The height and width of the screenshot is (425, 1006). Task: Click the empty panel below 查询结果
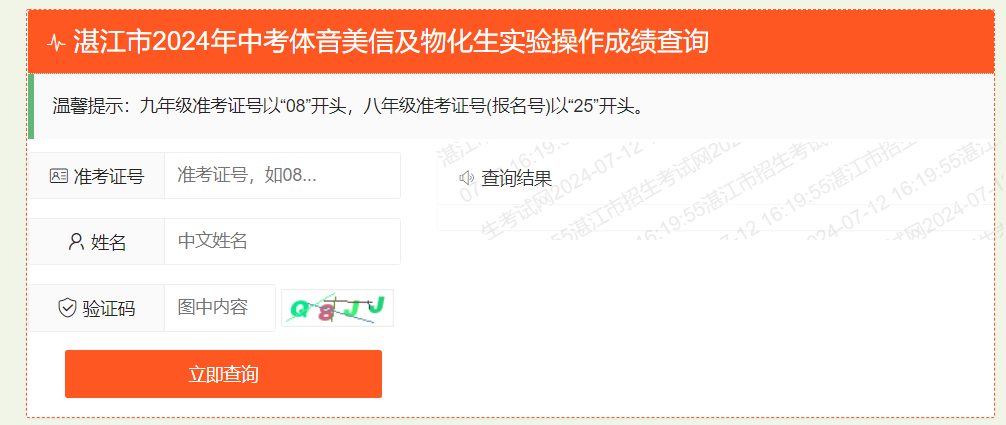pos(715,217)
